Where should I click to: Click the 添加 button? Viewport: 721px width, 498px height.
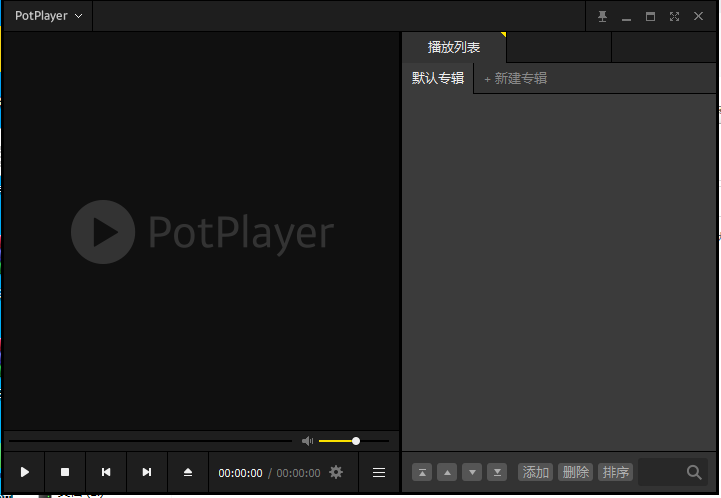pos(535,472)
